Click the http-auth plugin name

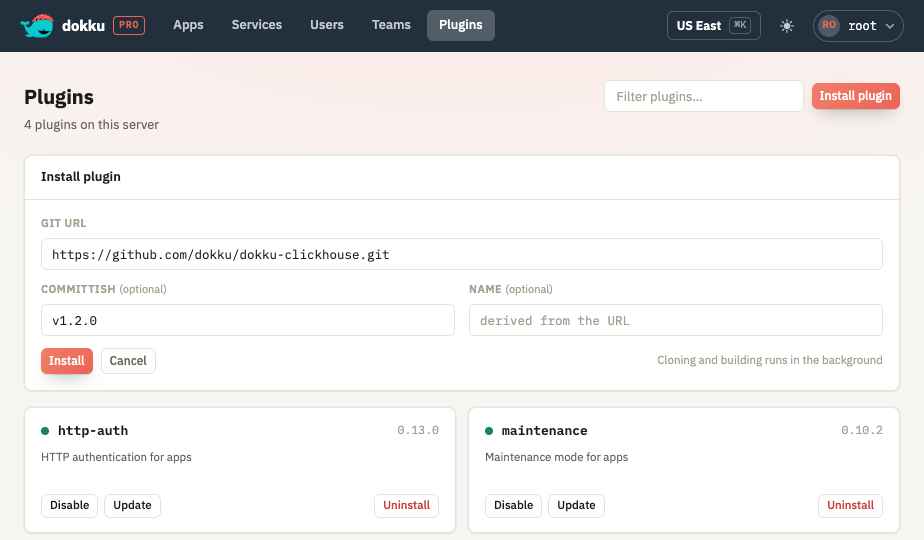tap(93, 431)
